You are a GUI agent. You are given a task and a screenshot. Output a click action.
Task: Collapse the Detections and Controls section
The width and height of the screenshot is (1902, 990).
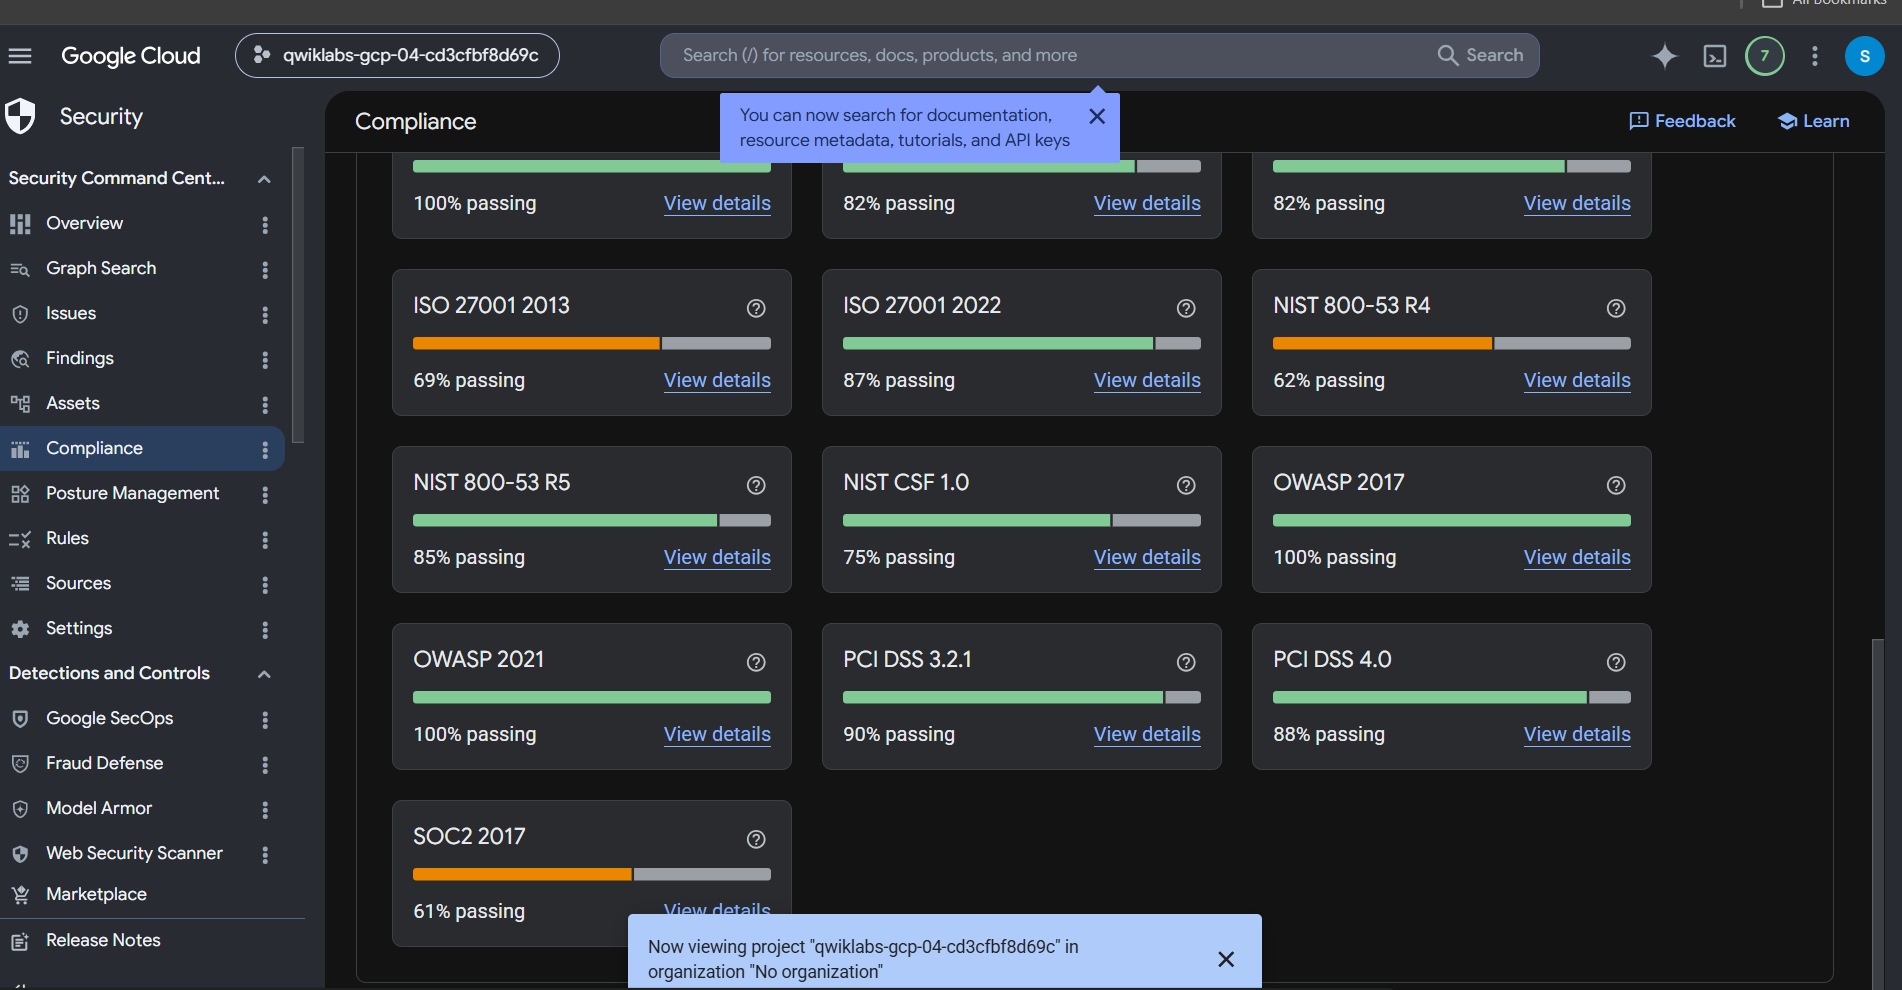pyautogui.click(x=264, y=674)
